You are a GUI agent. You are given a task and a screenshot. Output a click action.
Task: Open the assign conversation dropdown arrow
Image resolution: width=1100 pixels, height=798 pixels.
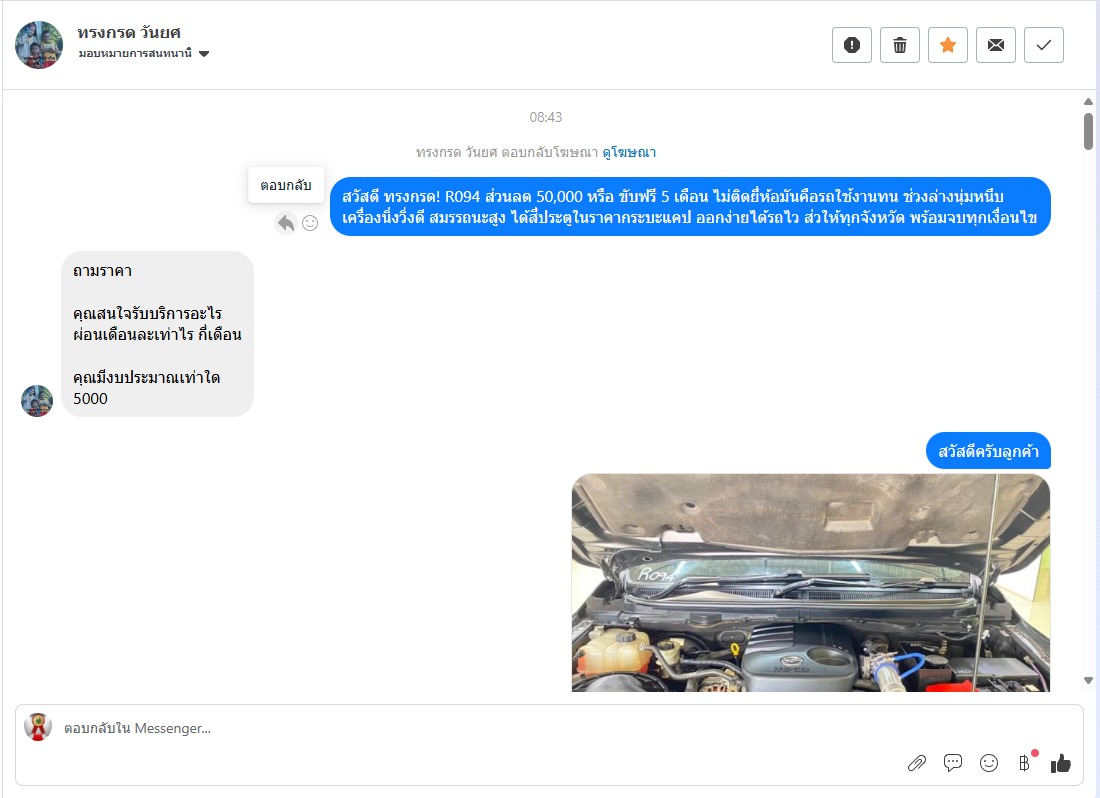[204, 54]
